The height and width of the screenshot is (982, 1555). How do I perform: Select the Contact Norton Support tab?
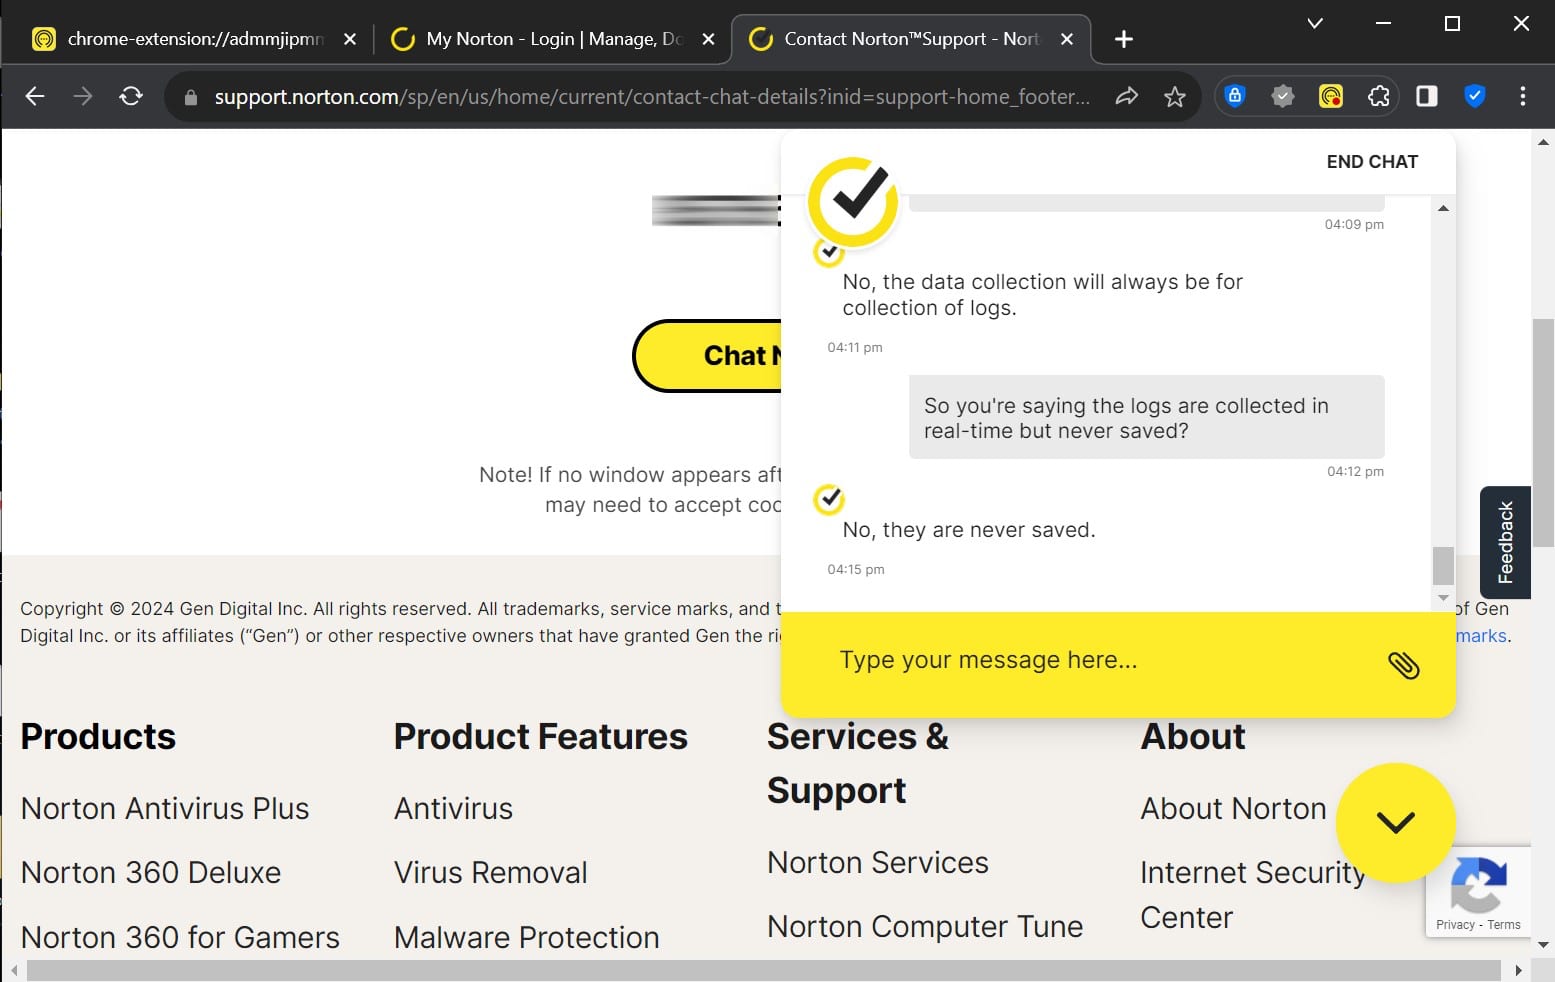tap(911, 39)
